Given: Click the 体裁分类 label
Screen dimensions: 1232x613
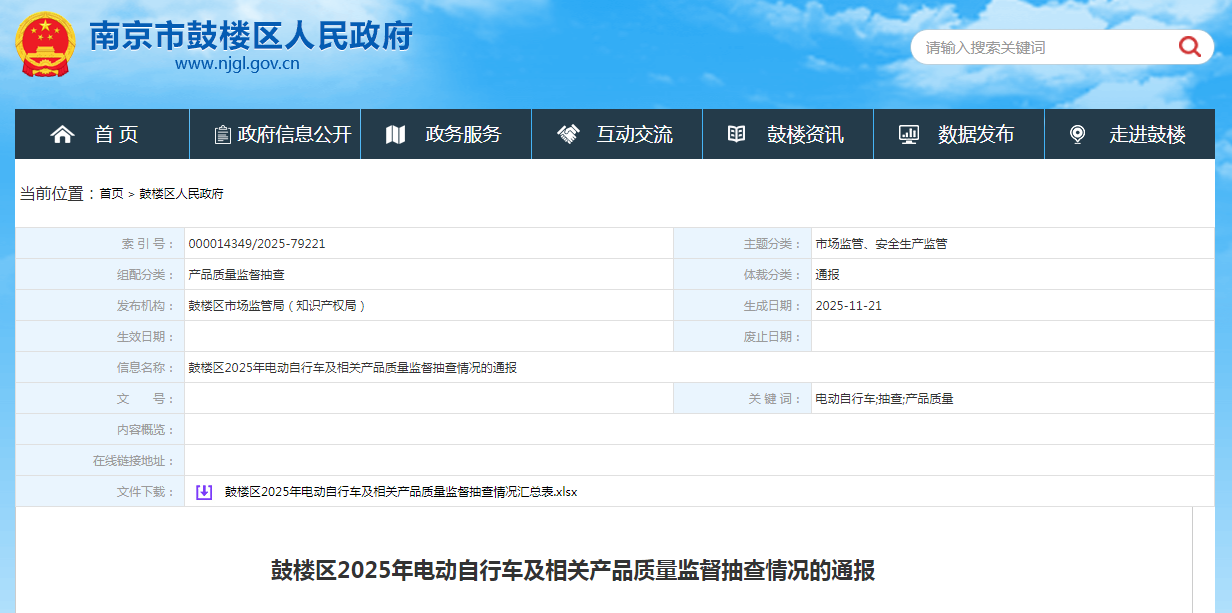Looking at the screenshot, I should click(x=773, y=275).
